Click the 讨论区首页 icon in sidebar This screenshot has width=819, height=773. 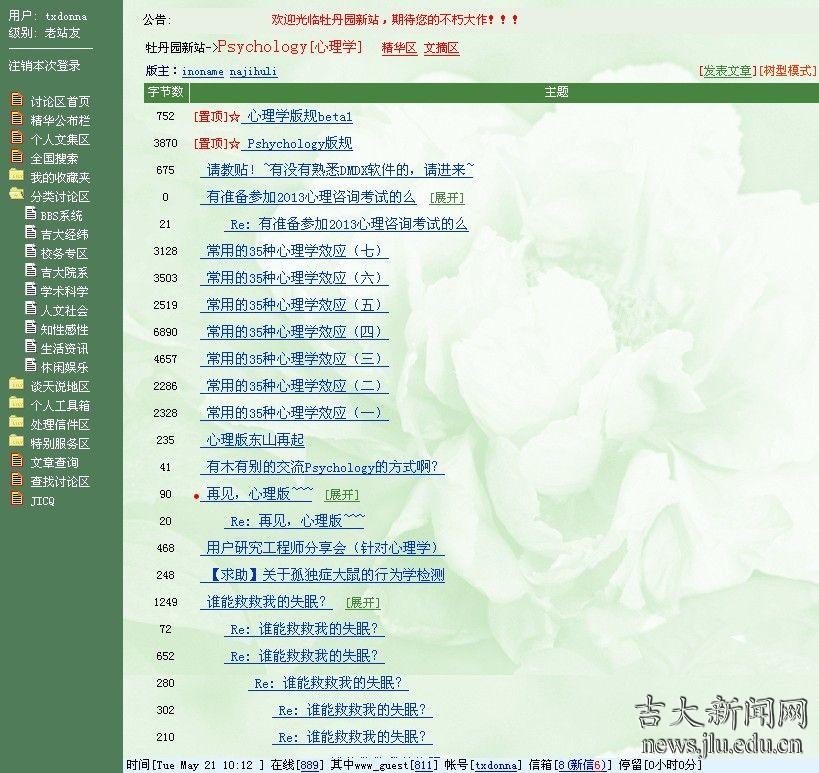point(16,100)
